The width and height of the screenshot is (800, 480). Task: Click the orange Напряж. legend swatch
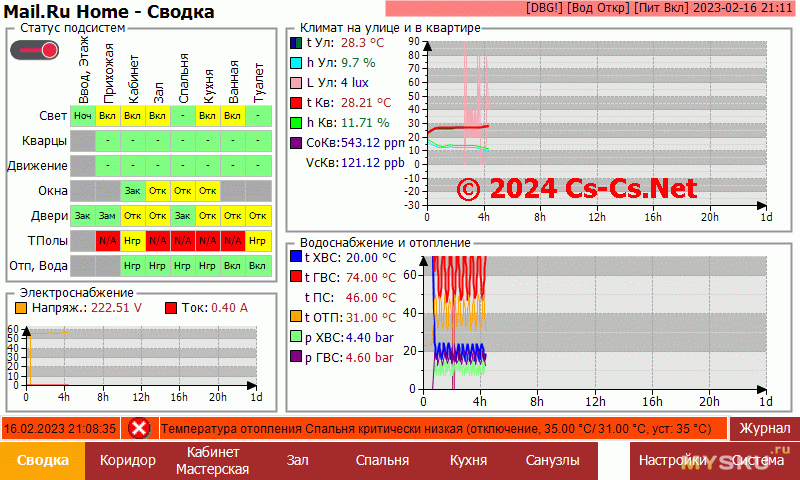[x=21, y=308]
